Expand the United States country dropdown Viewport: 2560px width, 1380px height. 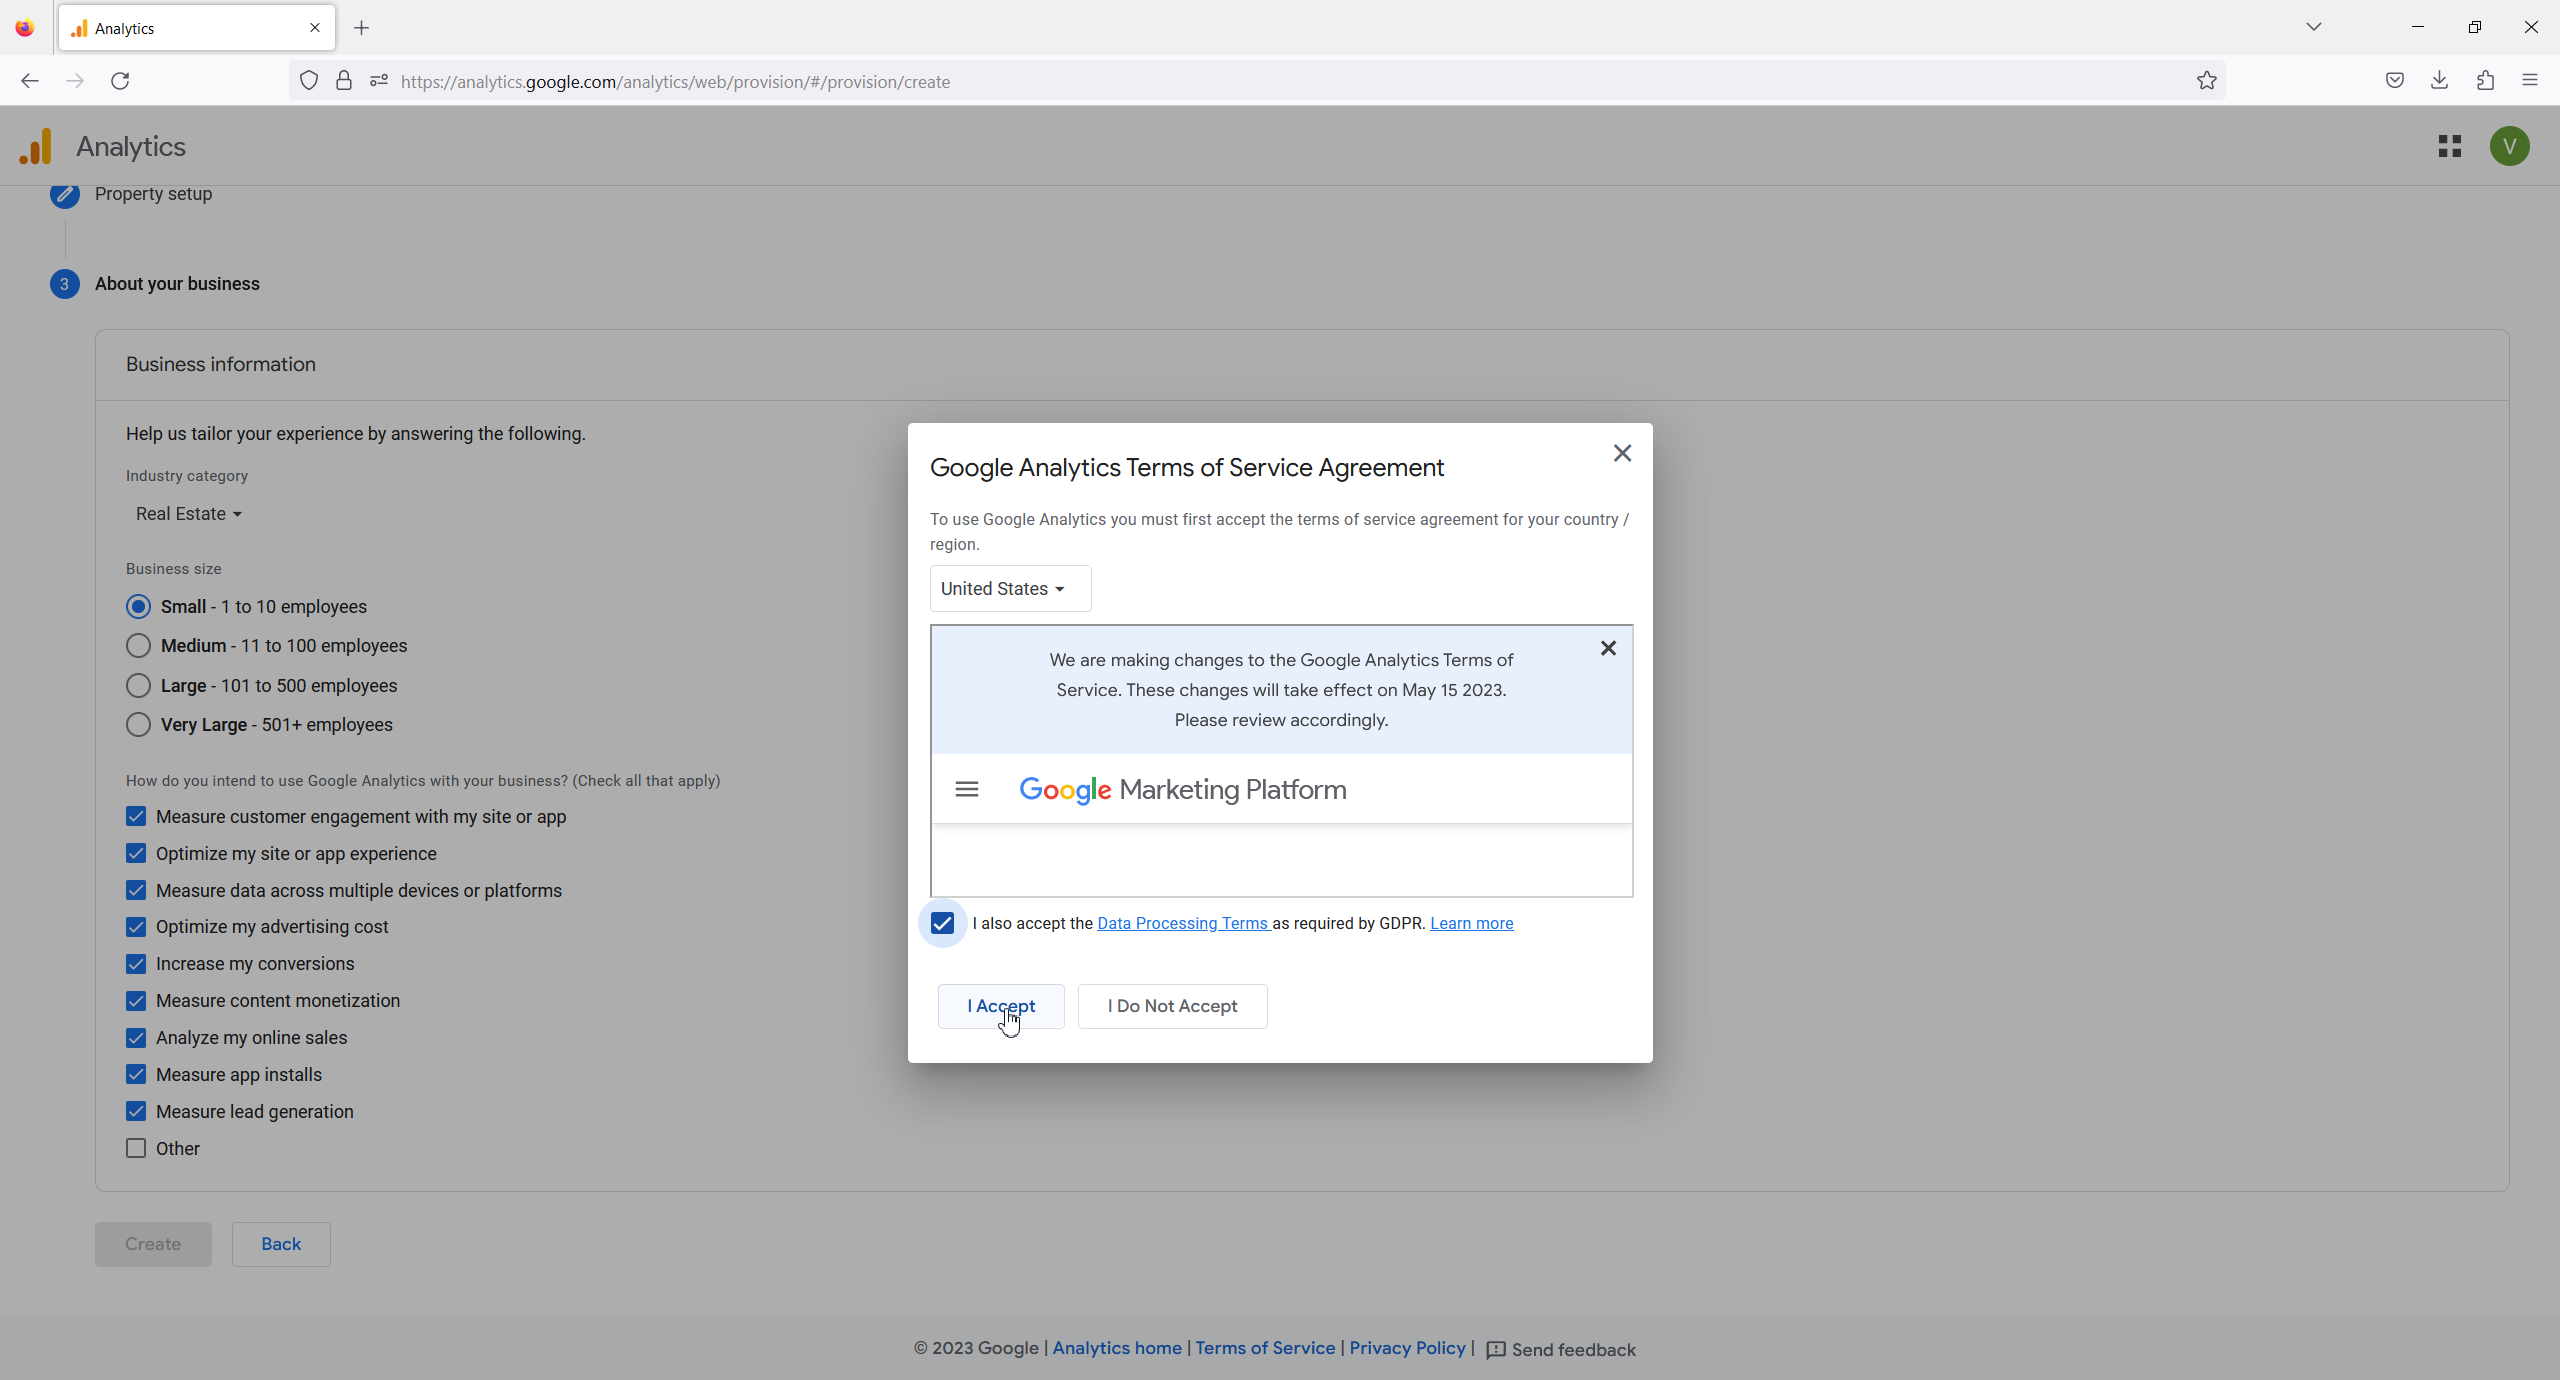point(1009,589)
